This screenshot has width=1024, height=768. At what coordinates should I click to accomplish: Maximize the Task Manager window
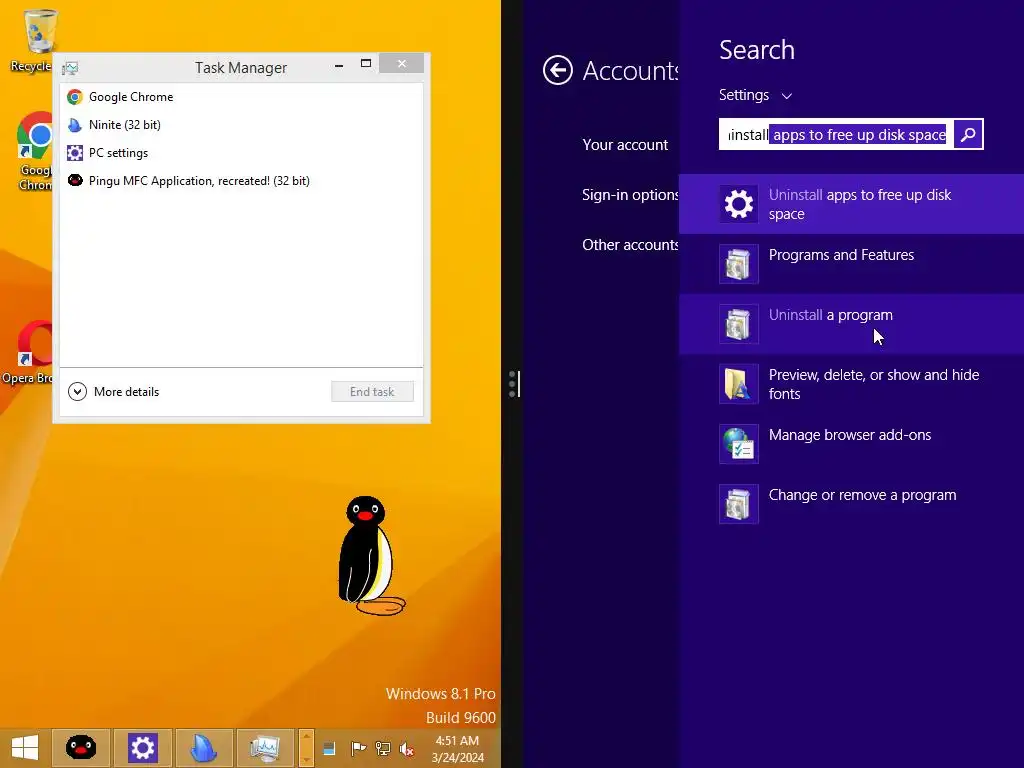(x=366, y=63)
